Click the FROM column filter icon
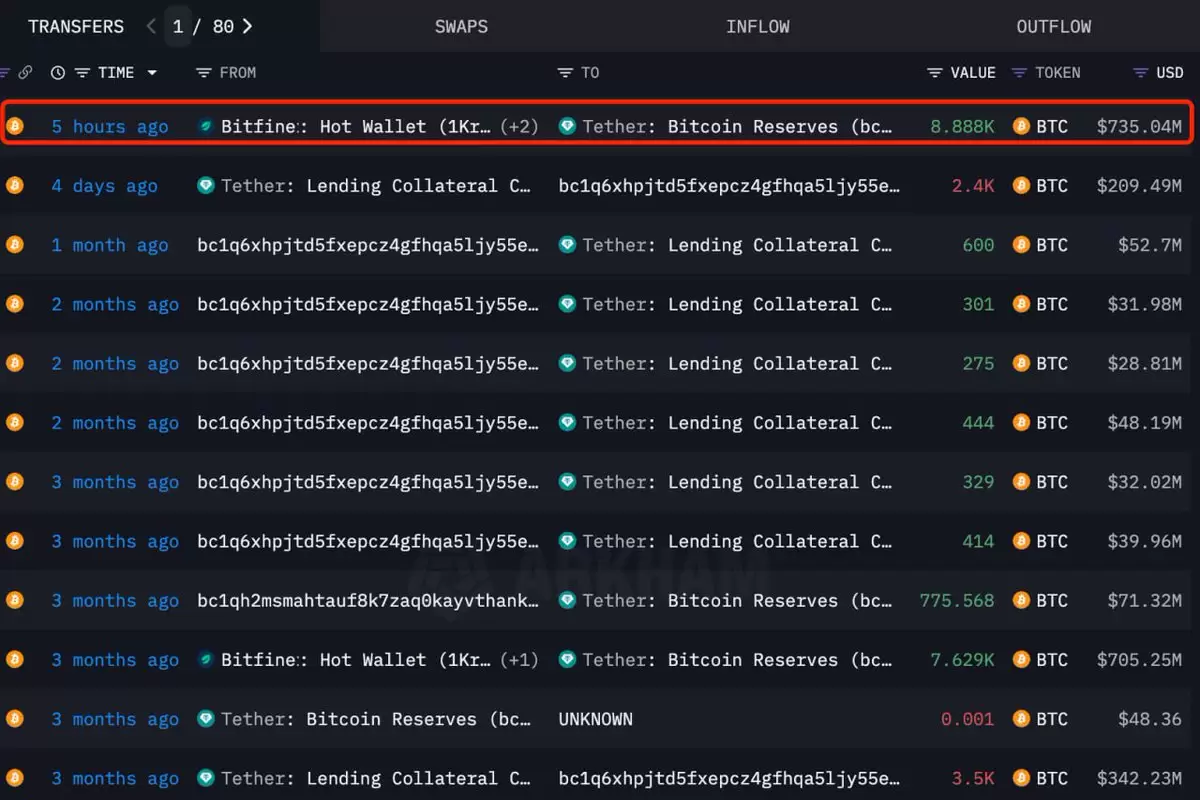 (x=204, y=73)
